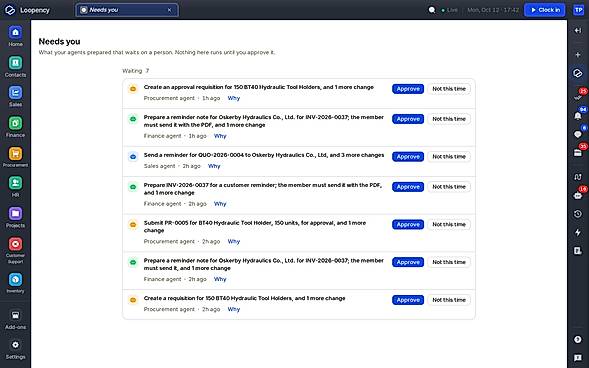Open the Inventory module icon

pyautogui.click(x=15, y=279)
